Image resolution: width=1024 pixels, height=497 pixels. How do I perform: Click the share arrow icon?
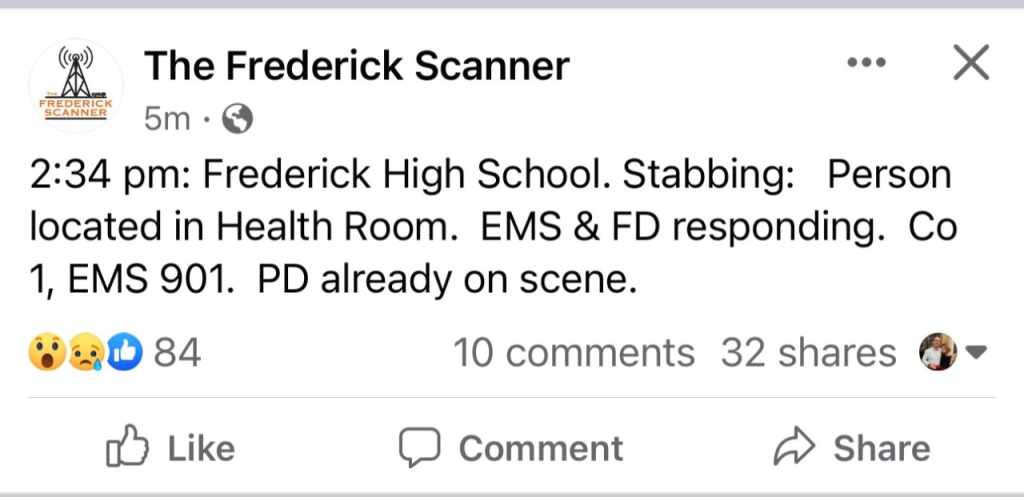[793, 447]
